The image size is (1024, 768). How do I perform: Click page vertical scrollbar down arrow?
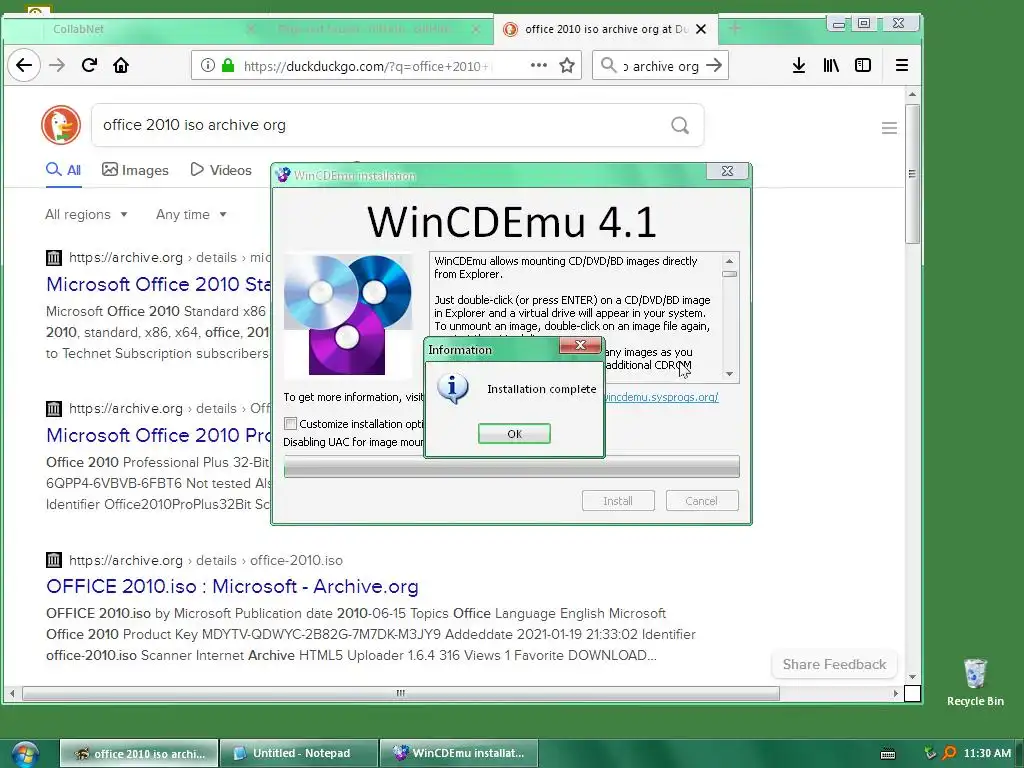point(912,677)
